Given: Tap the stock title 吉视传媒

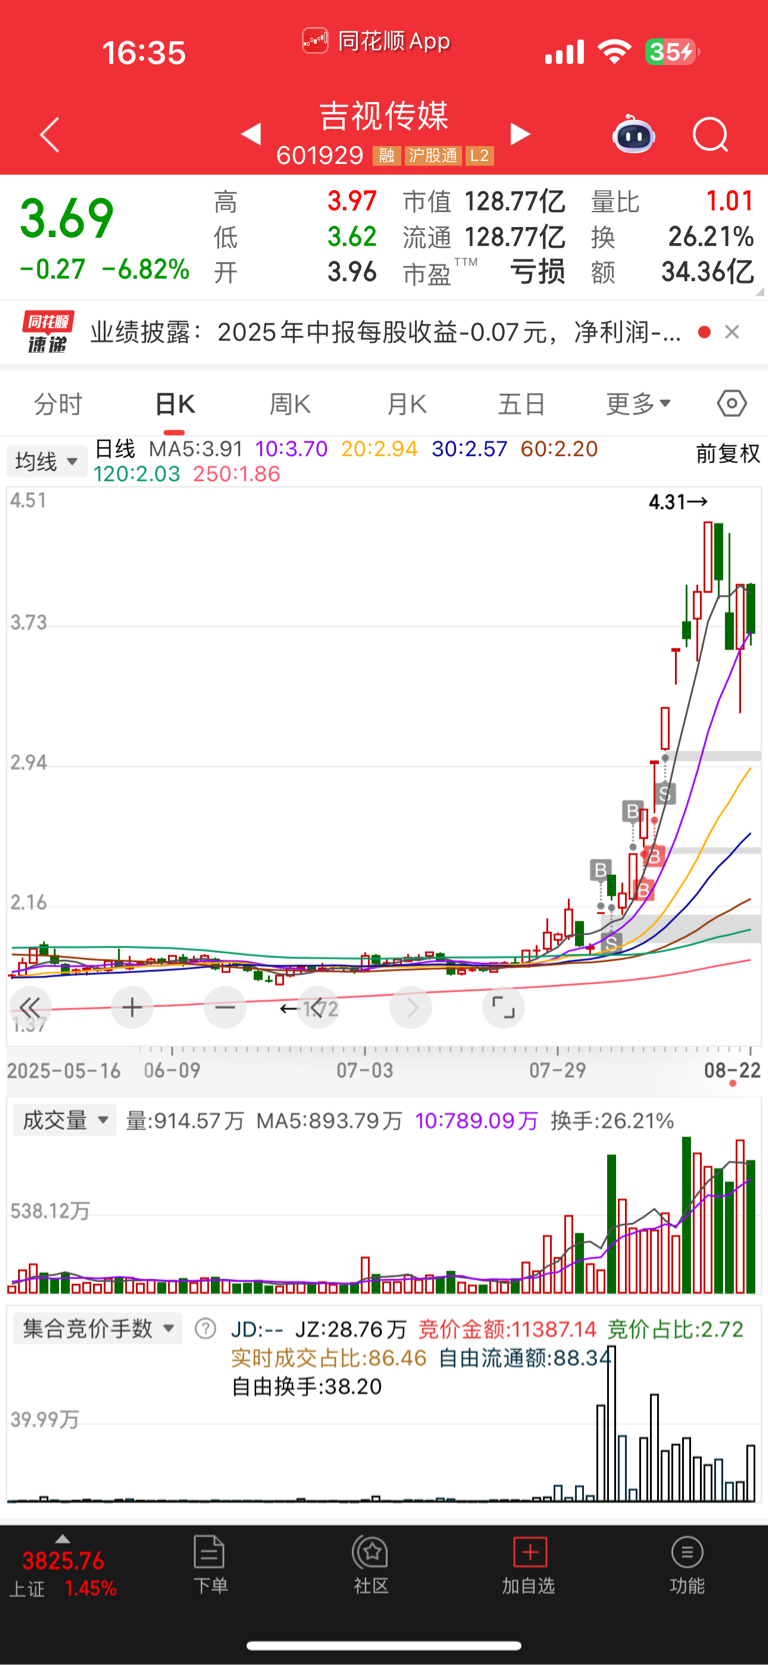Looking at the screenshot, I should coord(384,116).
